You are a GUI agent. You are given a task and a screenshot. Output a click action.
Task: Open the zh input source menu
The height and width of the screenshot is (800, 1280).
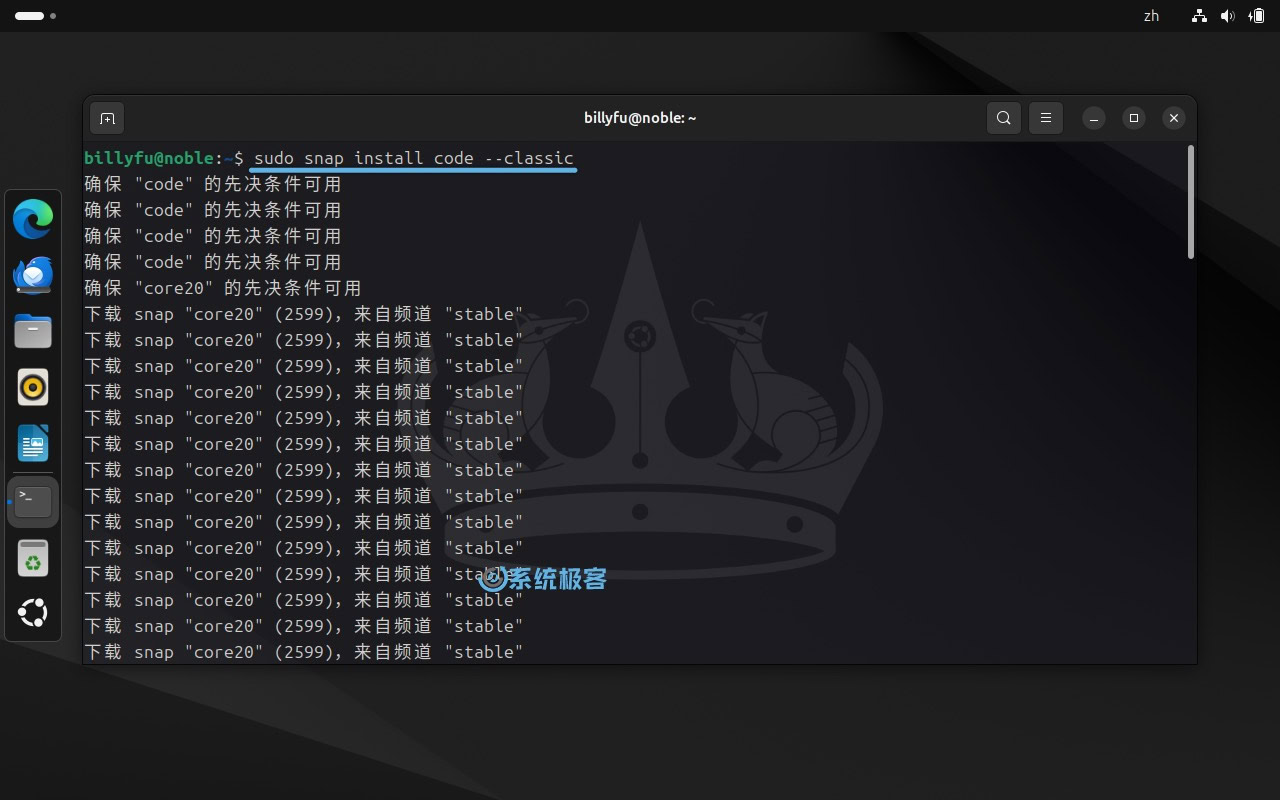pyautogui.click(x=1151, y=16)
